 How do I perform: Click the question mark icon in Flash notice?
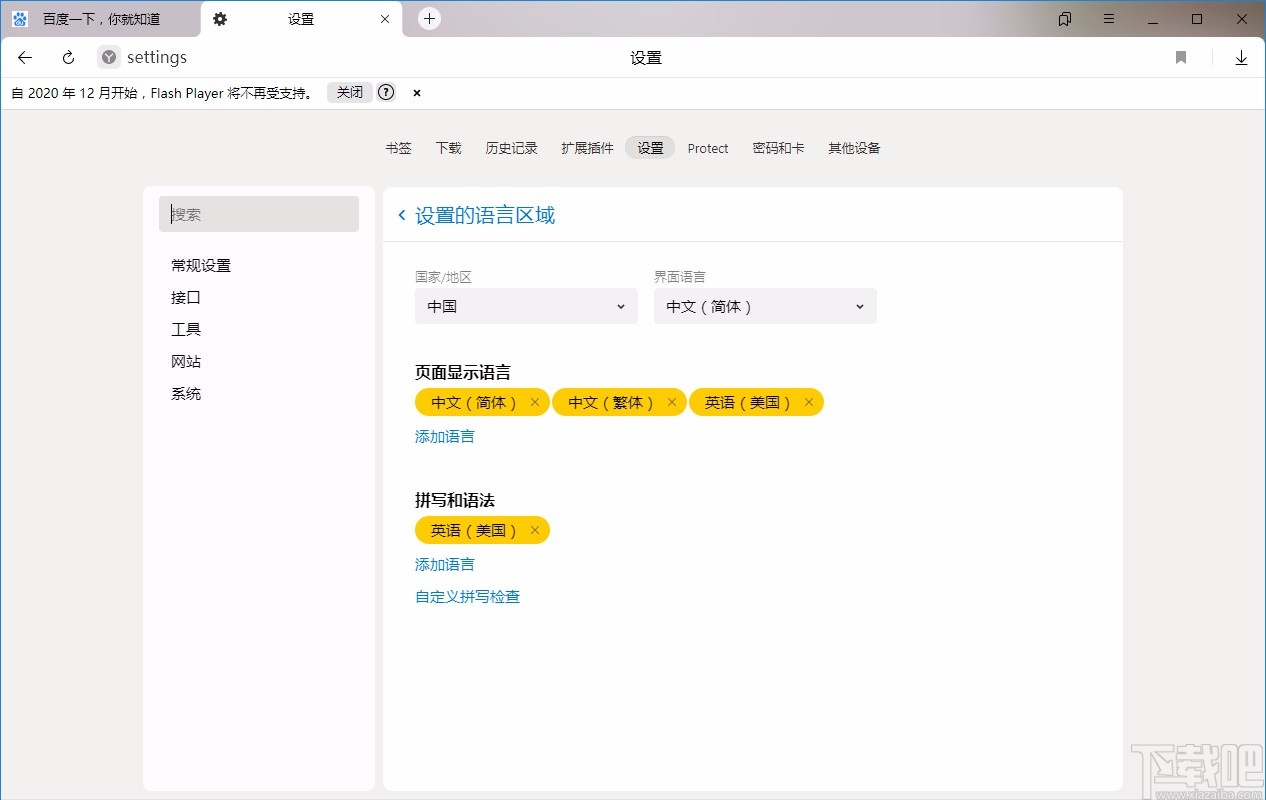(x=386, y=92)
